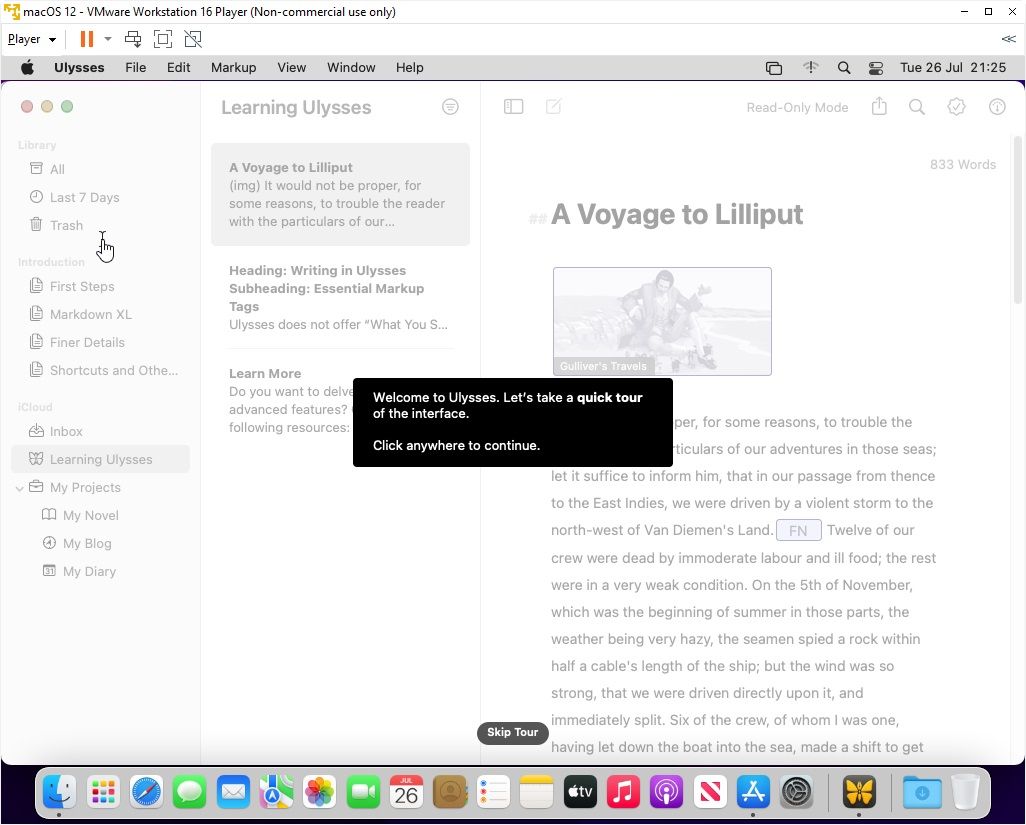1026x825 pixels.
Task: Select the Last 7 Days smart filter
Action: coord(84,197)
